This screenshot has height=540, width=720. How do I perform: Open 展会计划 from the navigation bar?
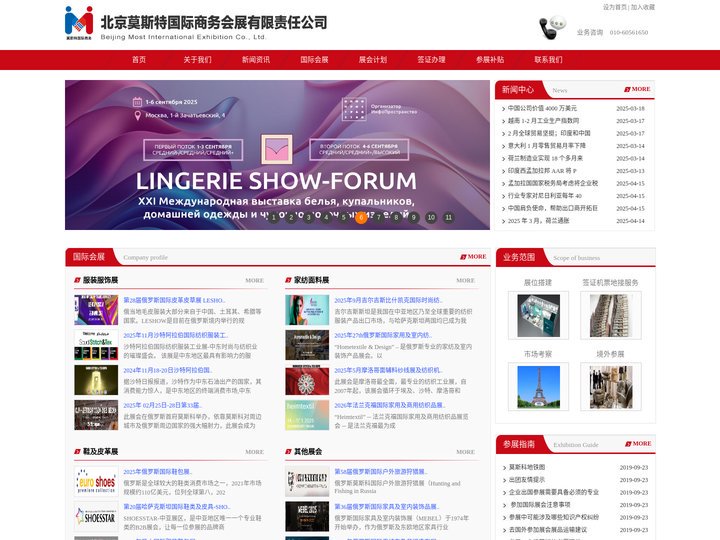click(373, 60)
